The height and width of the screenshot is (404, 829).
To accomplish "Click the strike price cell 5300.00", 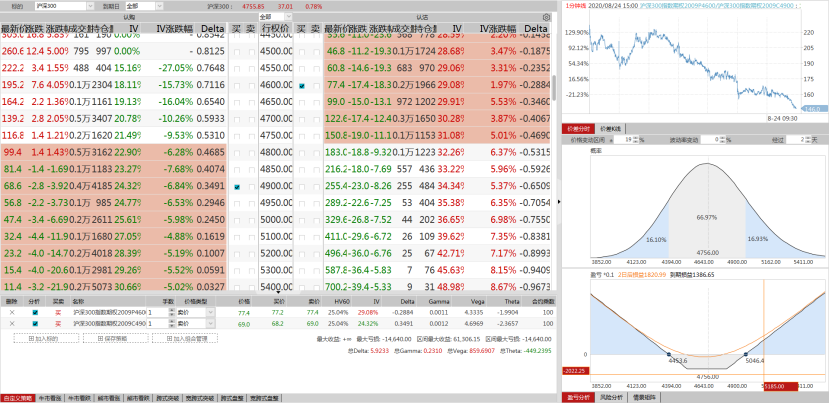I will (275, 272).
